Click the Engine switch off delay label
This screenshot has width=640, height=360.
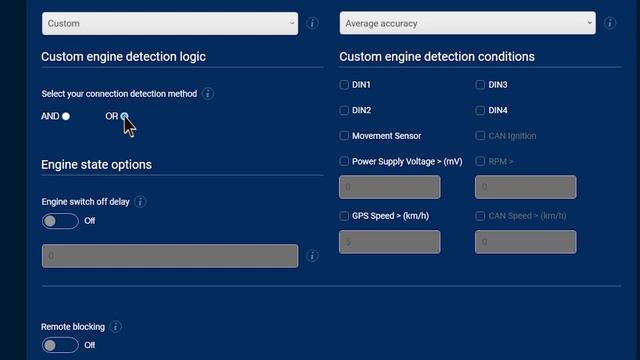(x=85, y=202)
